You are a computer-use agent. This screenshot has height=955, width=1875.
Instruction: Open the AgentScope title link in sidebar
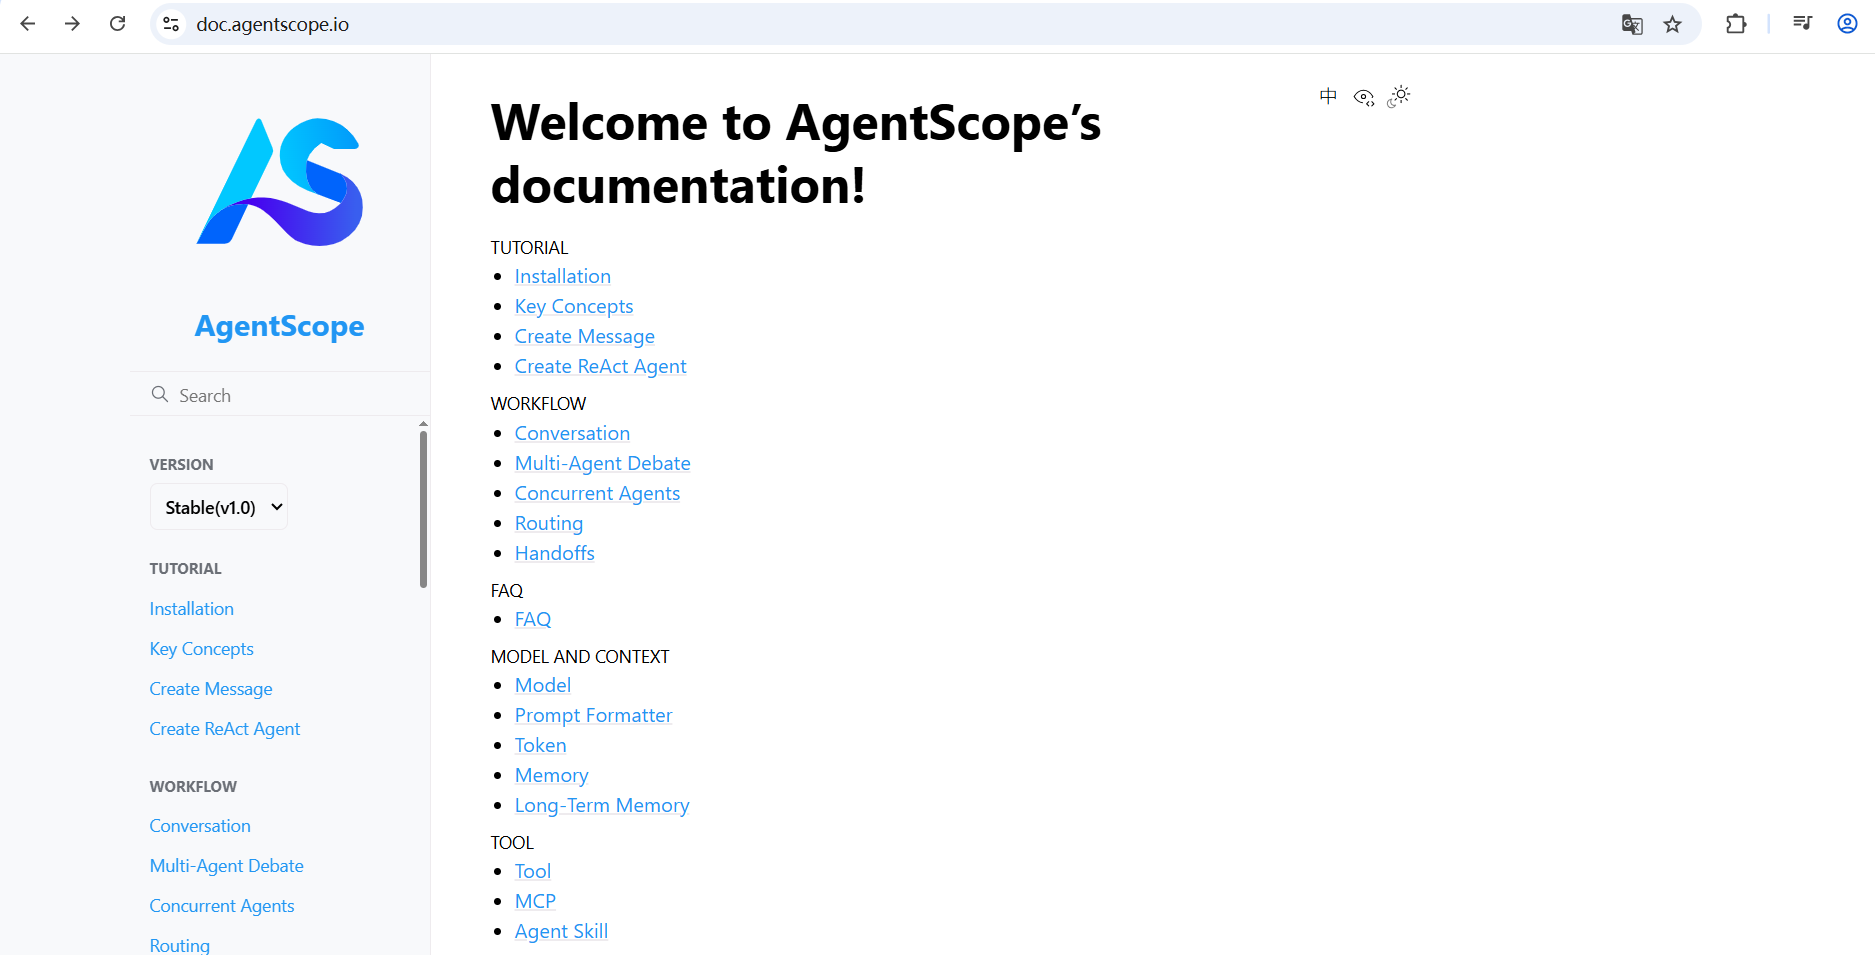[x=280, y=326]
